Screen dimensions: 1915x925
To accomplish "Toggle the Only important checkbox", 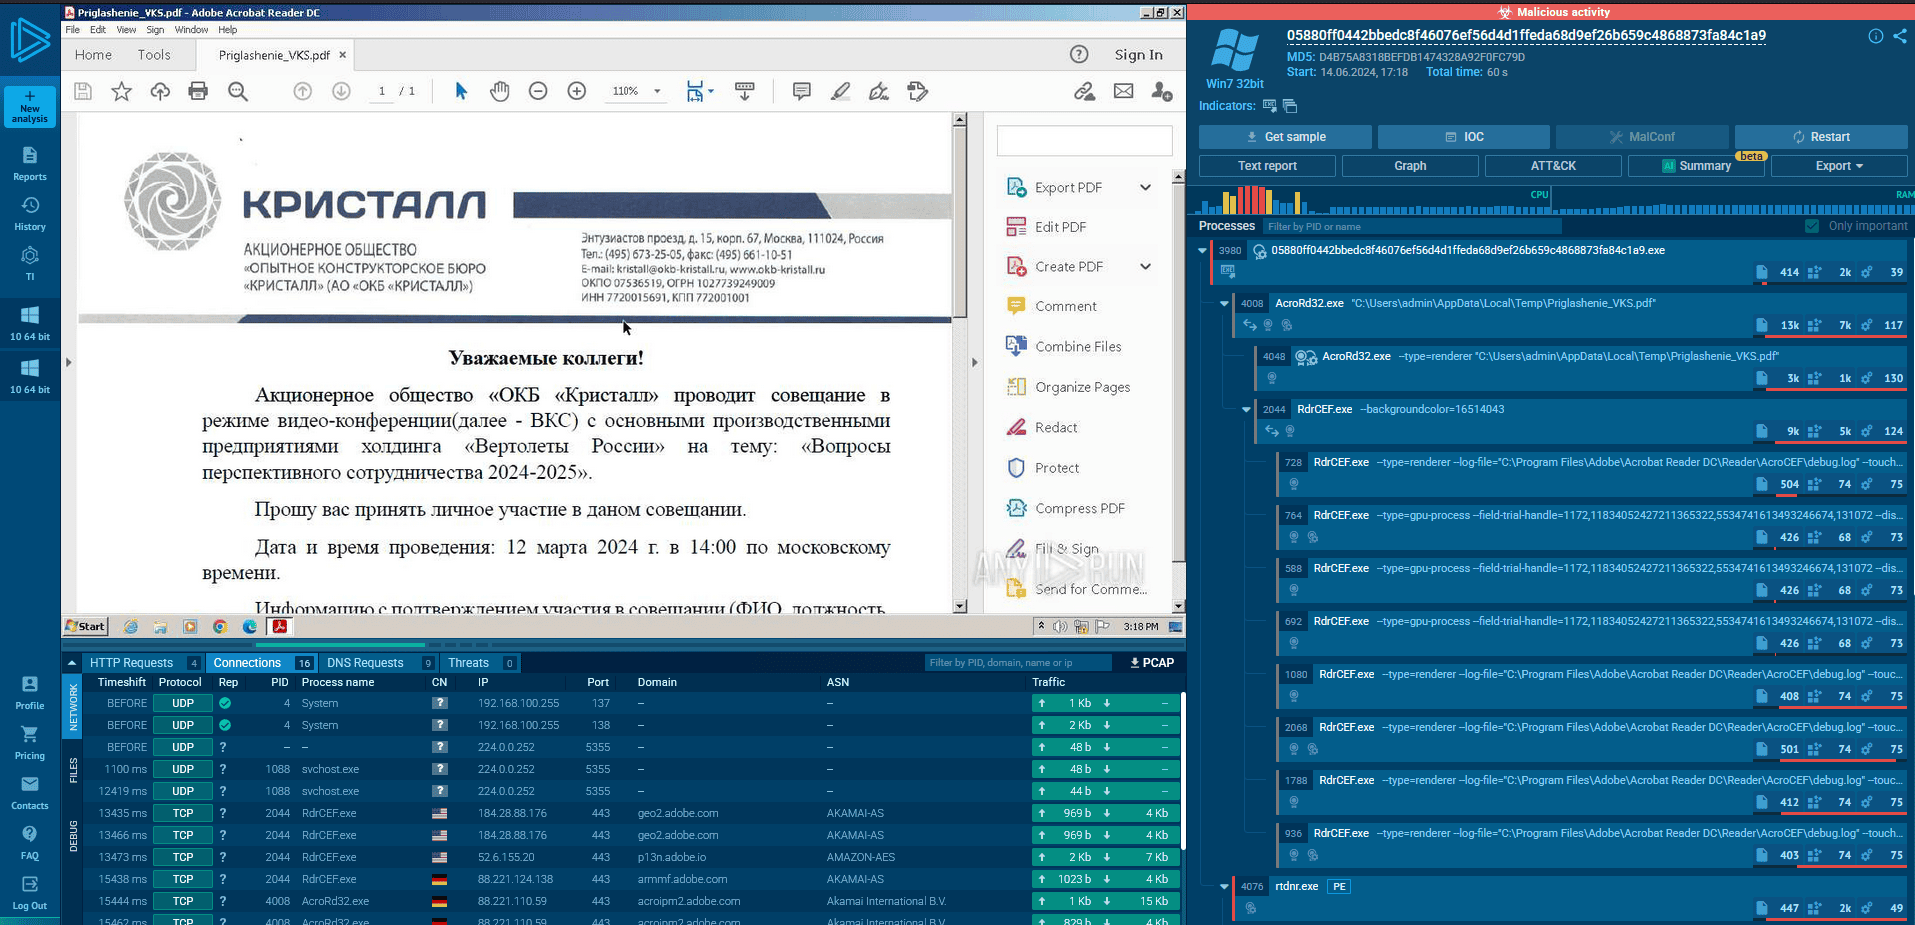I will (x=1812, y=226).
